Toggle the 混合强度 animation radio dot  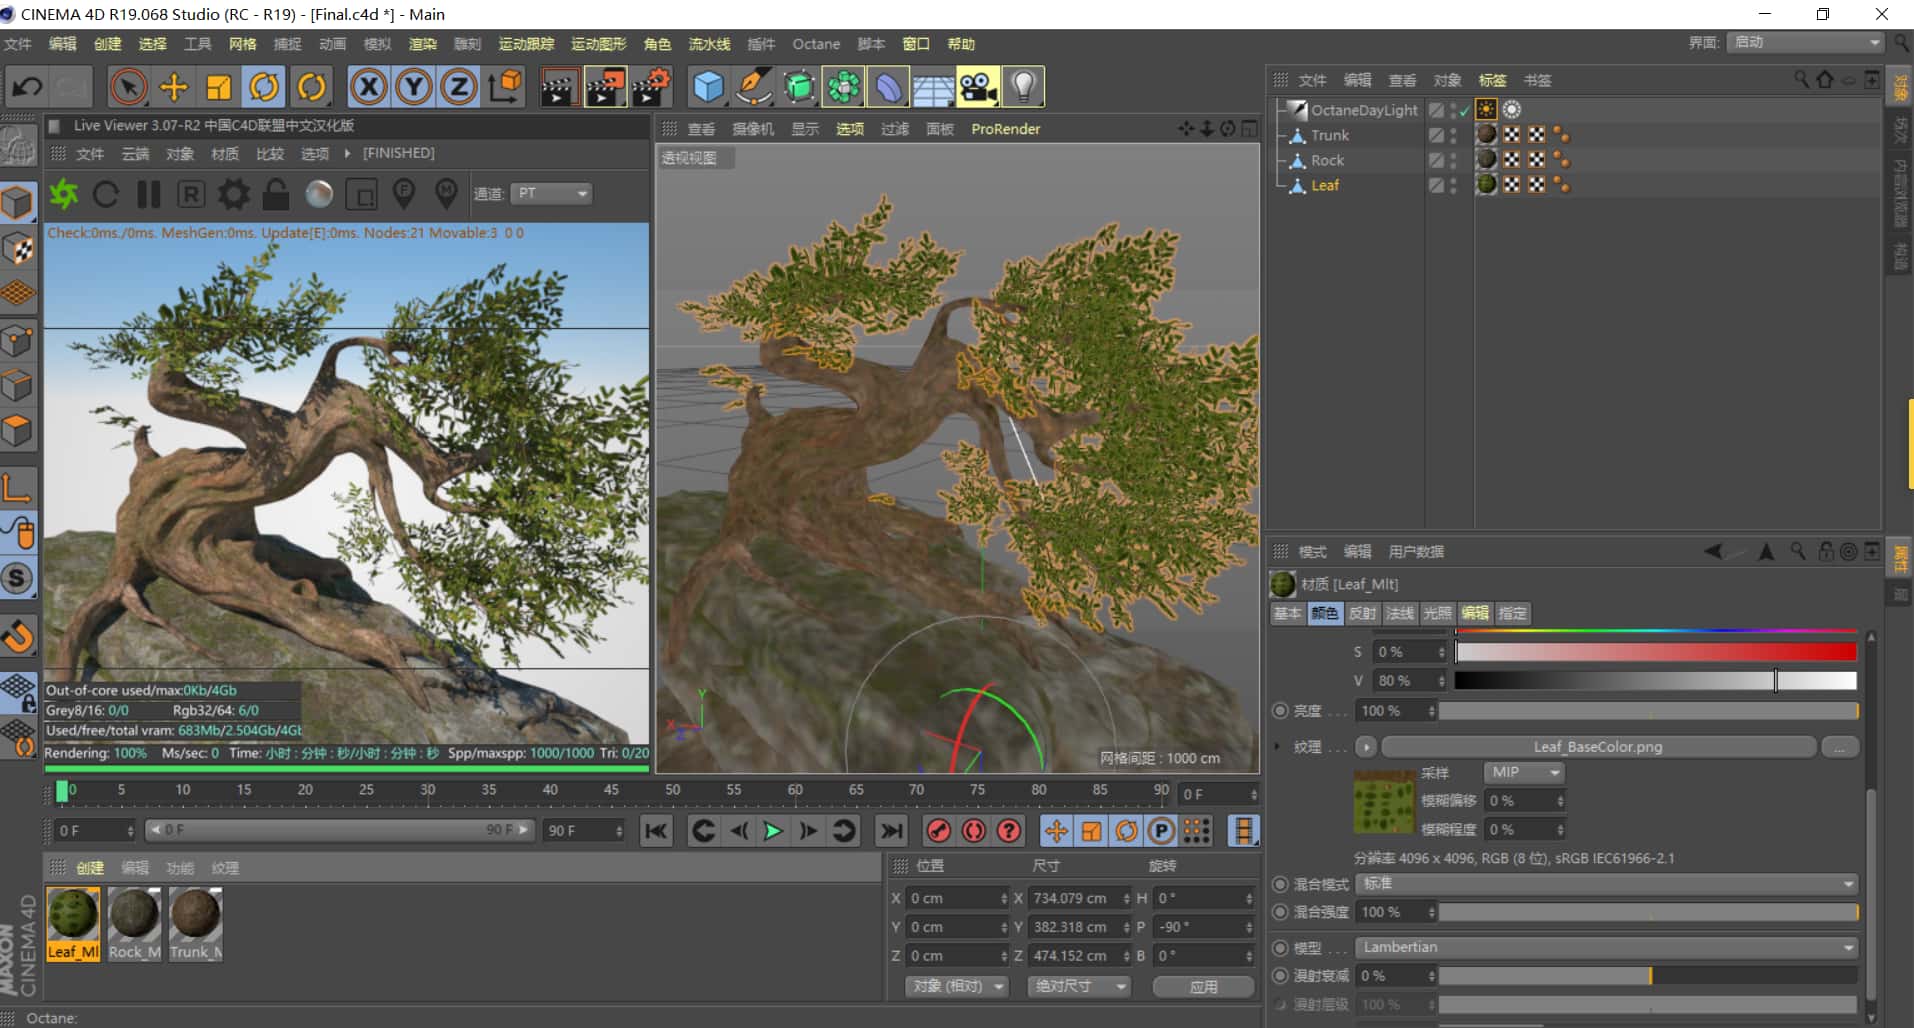(1280, 912)
